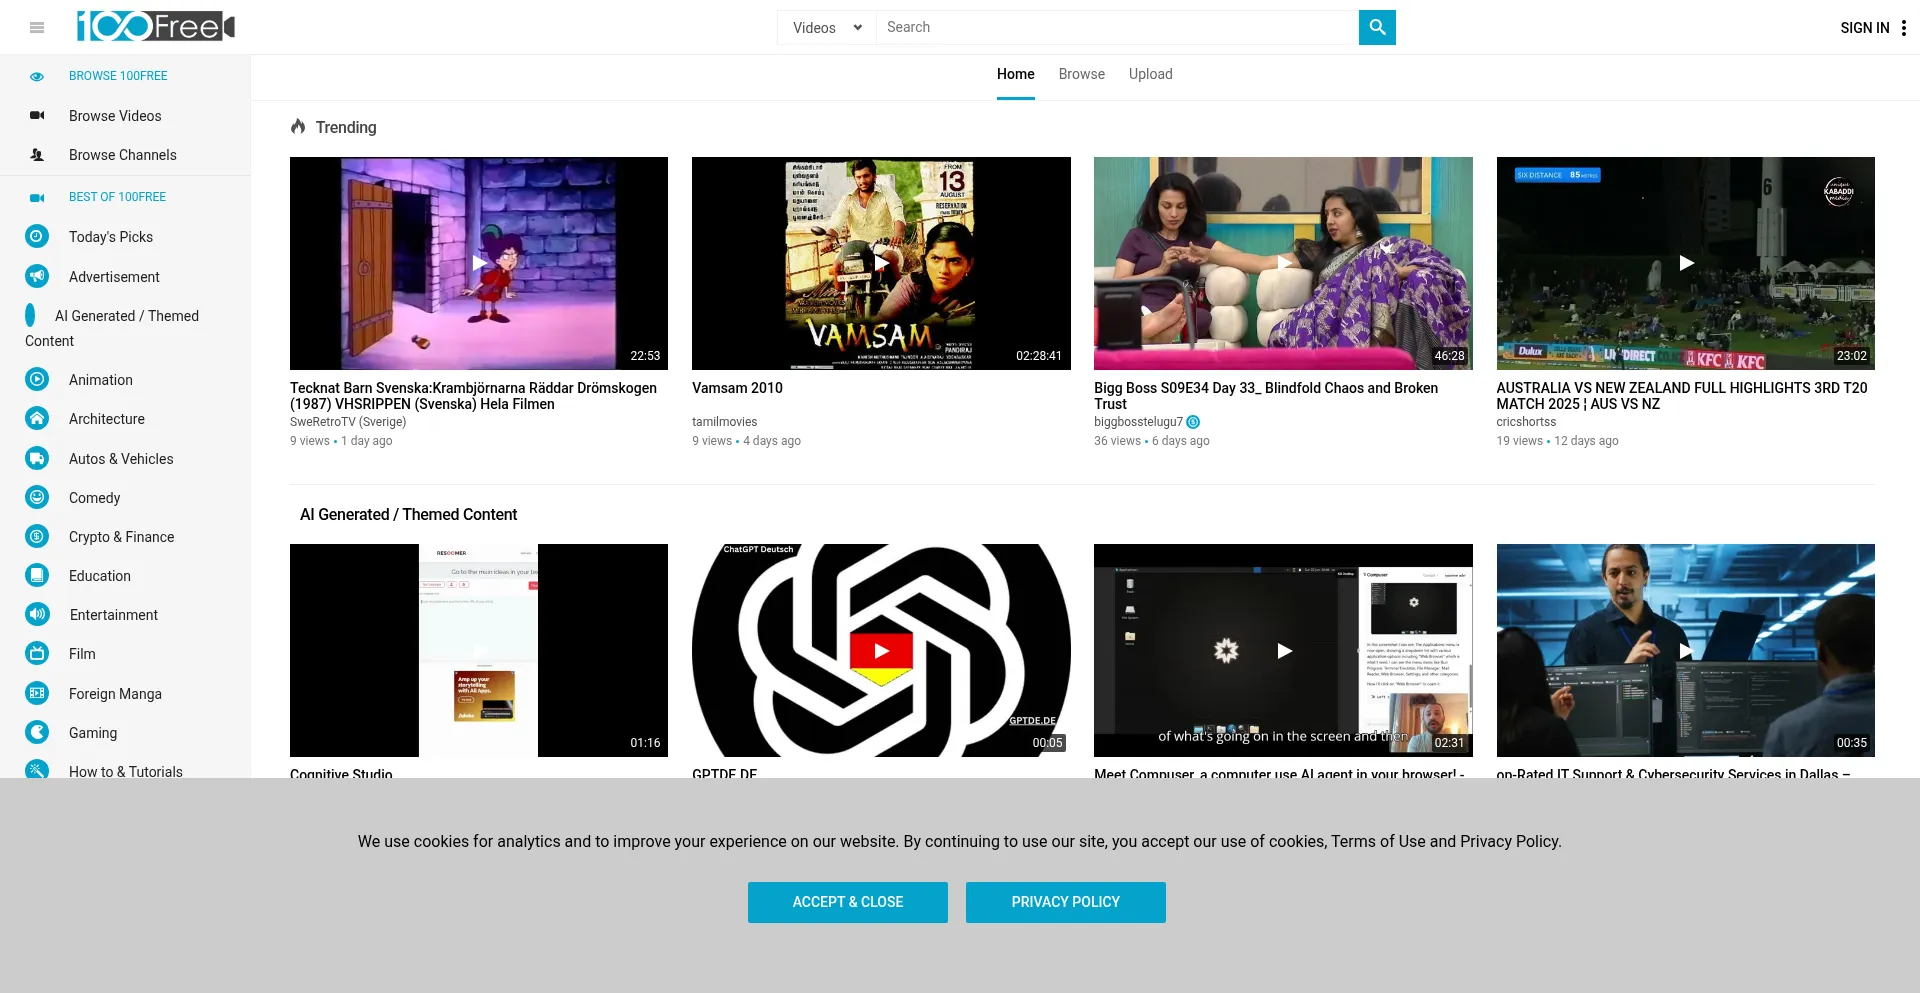Click the AI Generated sidebar icon
1920x993 pixels.
(30, 316)
